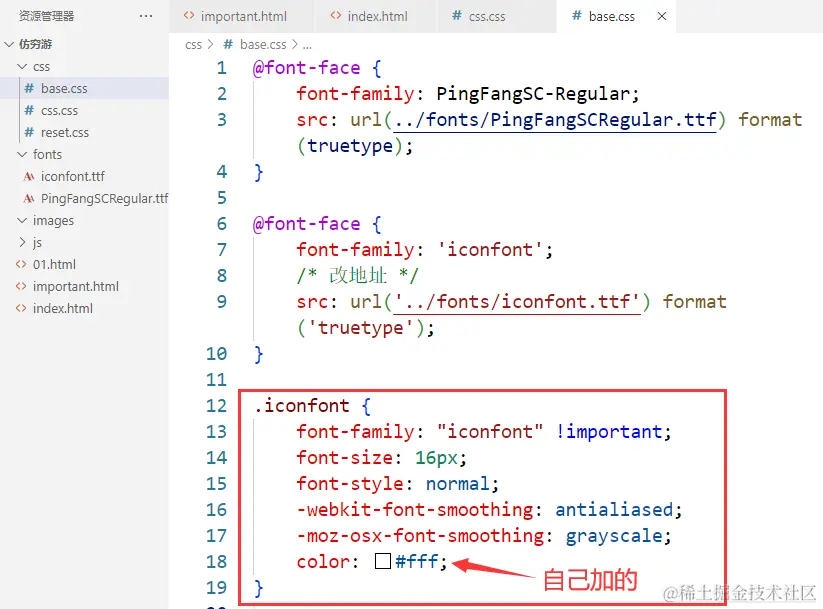Click the grayscale value on line 17
The height and width of the screenshot is (609, 823).
pyautogui.click(x=614, y=536)
